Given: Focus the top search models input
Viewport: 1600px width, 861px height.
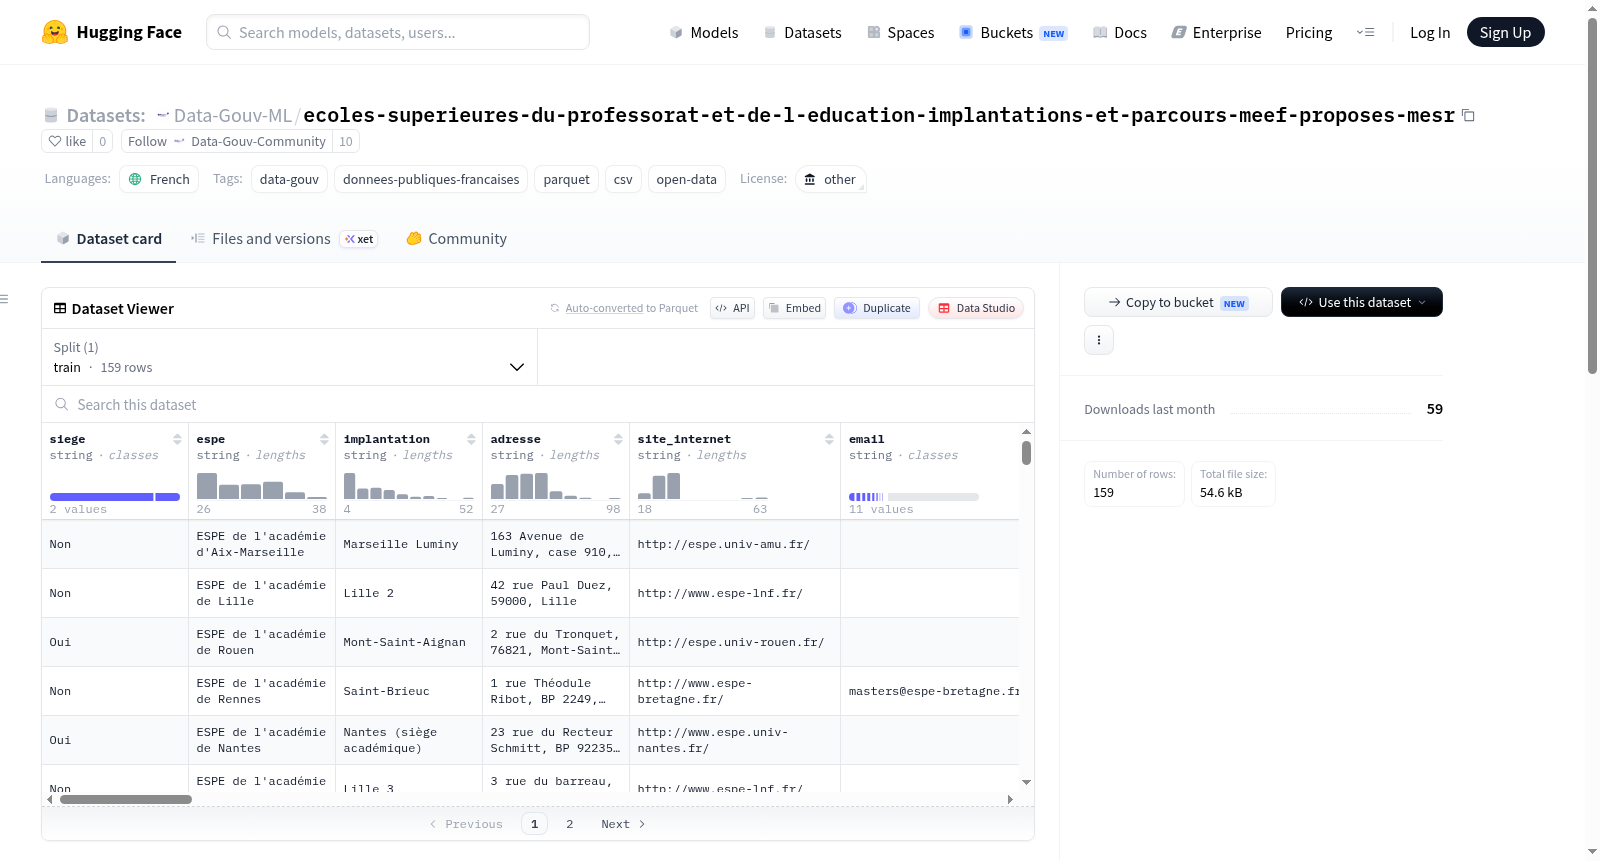Looking at the screenshot, I should click(x=398, y=32).
